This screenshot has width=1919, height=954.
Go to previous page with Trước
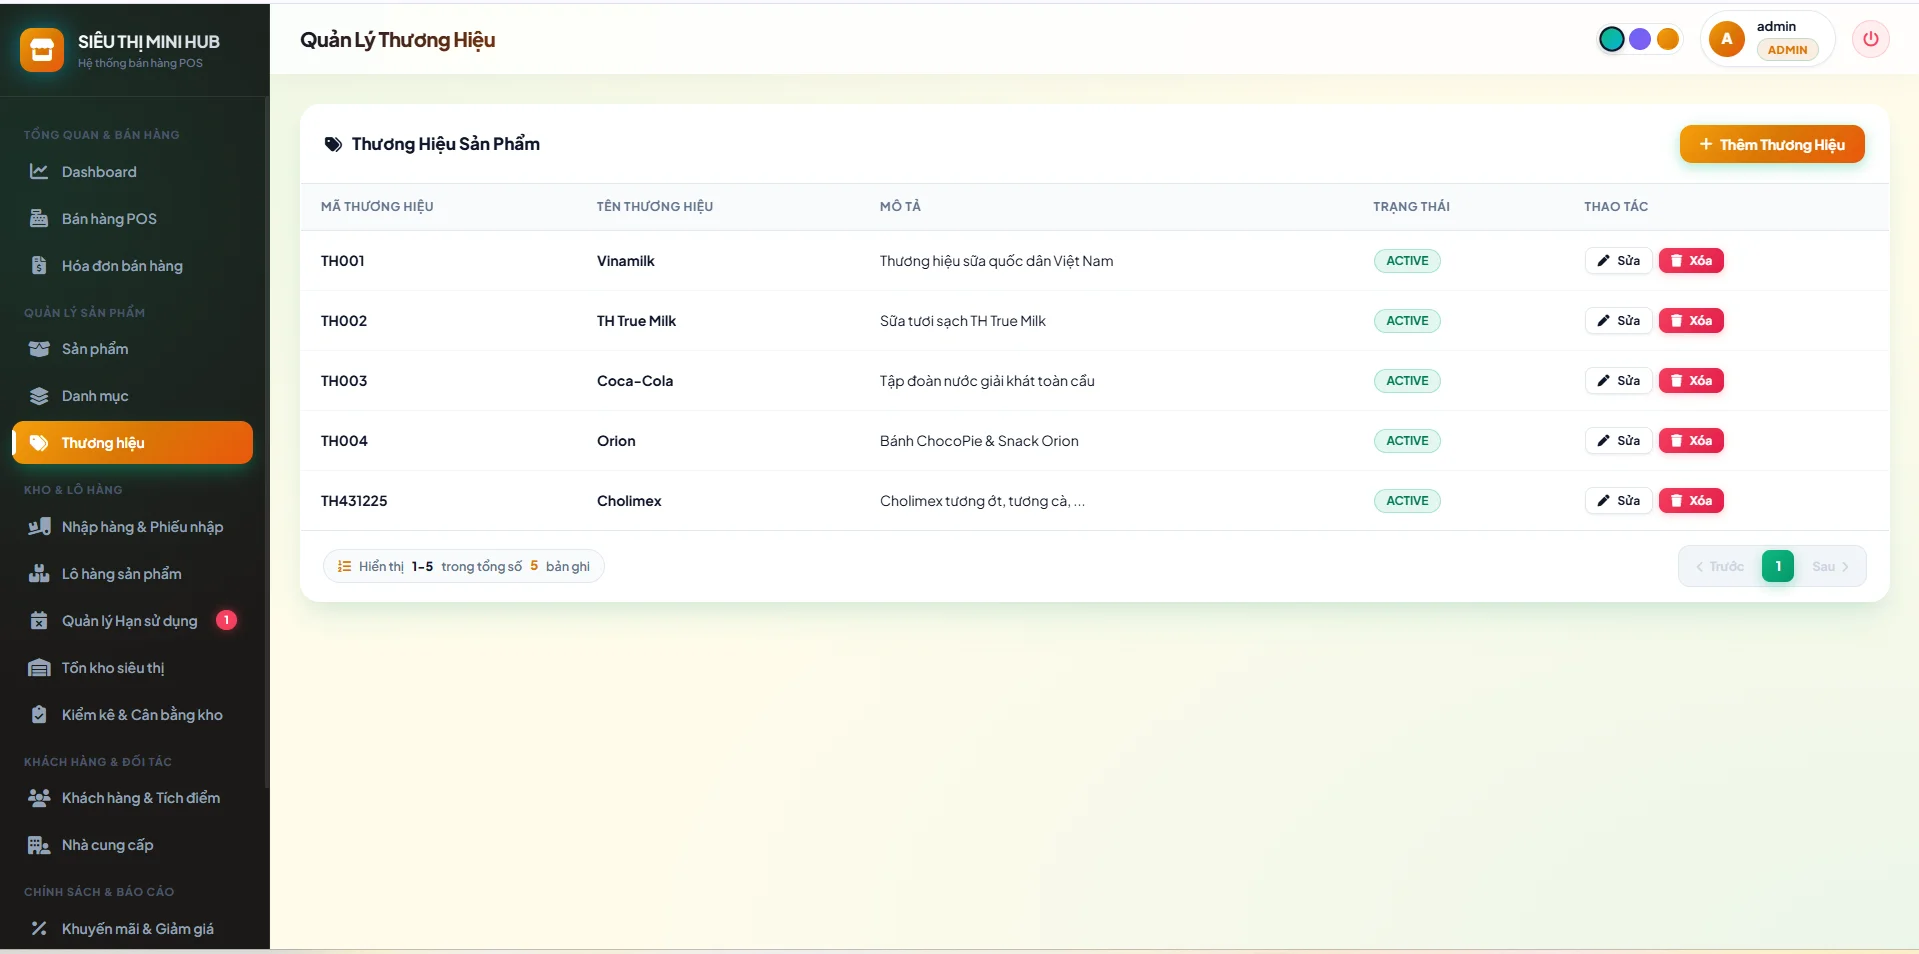[x=1720, y=566]
